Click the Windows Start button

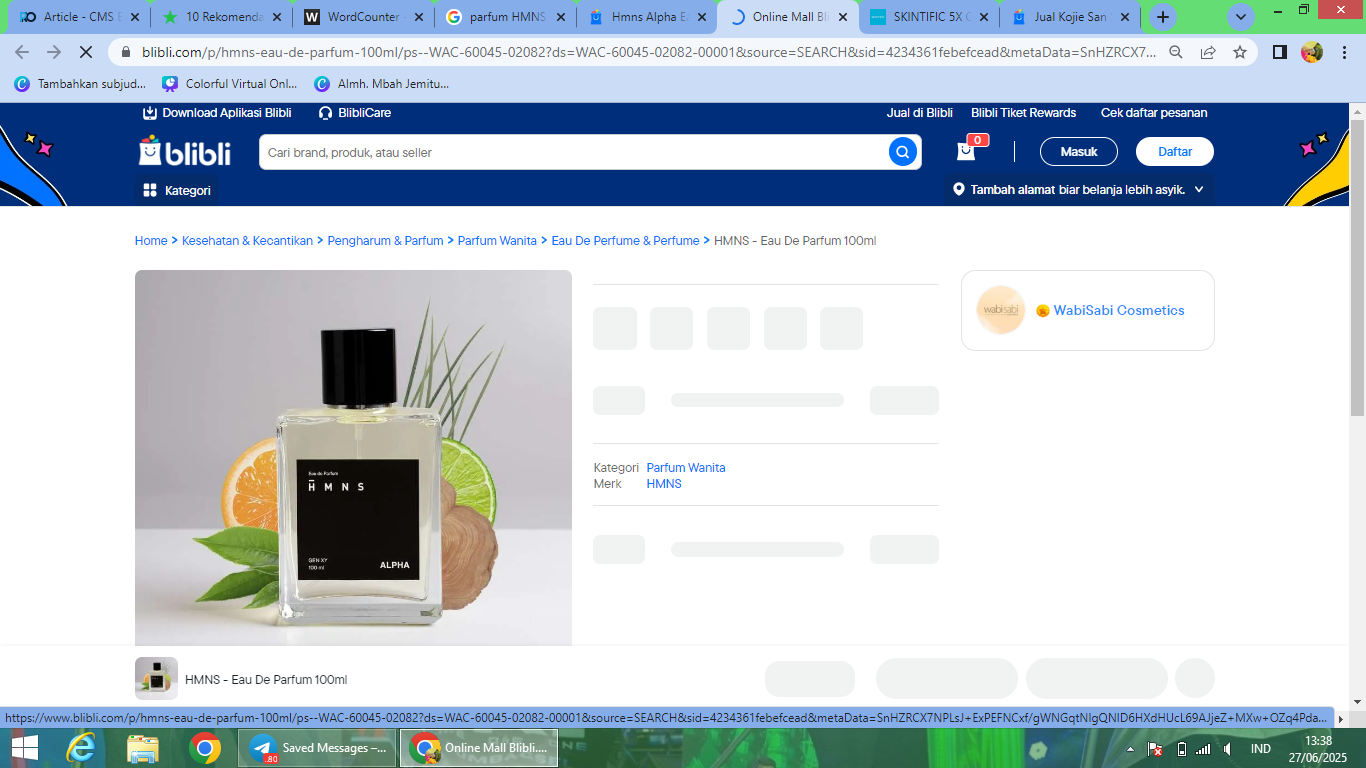click(23, 748)
